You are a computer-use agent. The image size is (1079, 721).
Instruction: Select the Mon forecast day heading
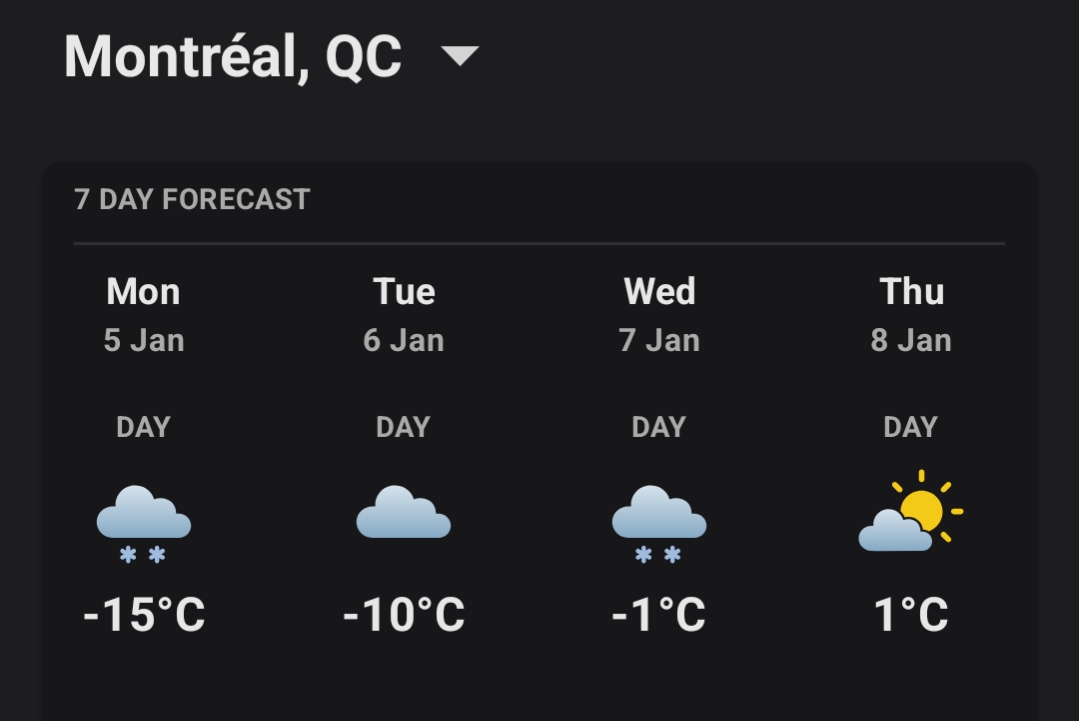(143, 291)
